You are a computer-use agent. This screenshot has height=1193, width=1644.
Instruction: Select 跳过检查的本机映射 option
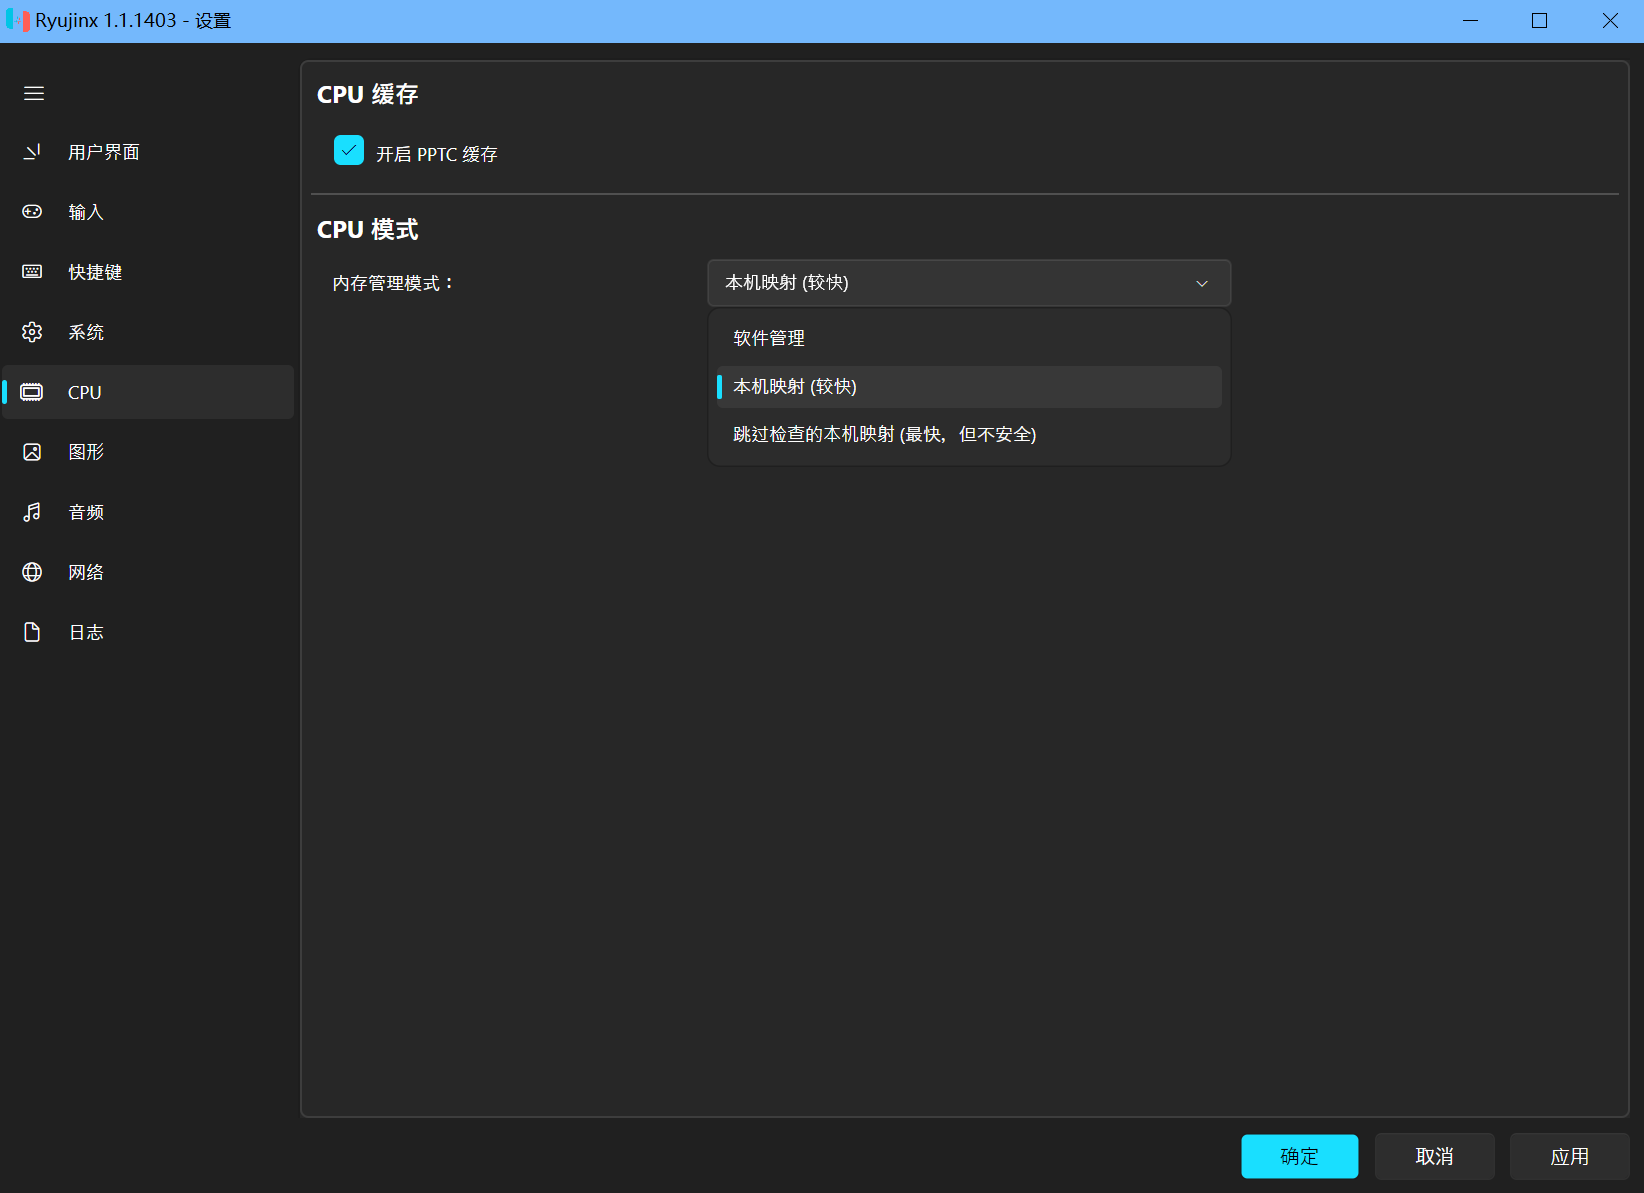pyautogui.click(x=884, y=434)
